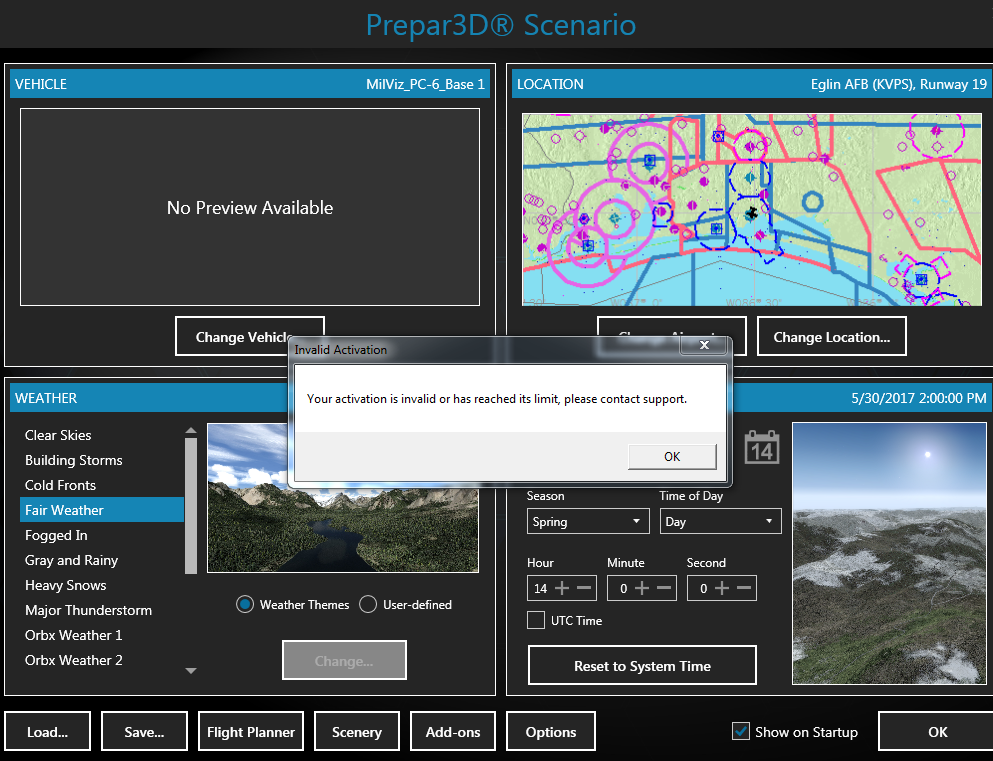This screenshot has height=761, width=993.
Task: Click the time of day preview image
Action: tap(889, 553)
